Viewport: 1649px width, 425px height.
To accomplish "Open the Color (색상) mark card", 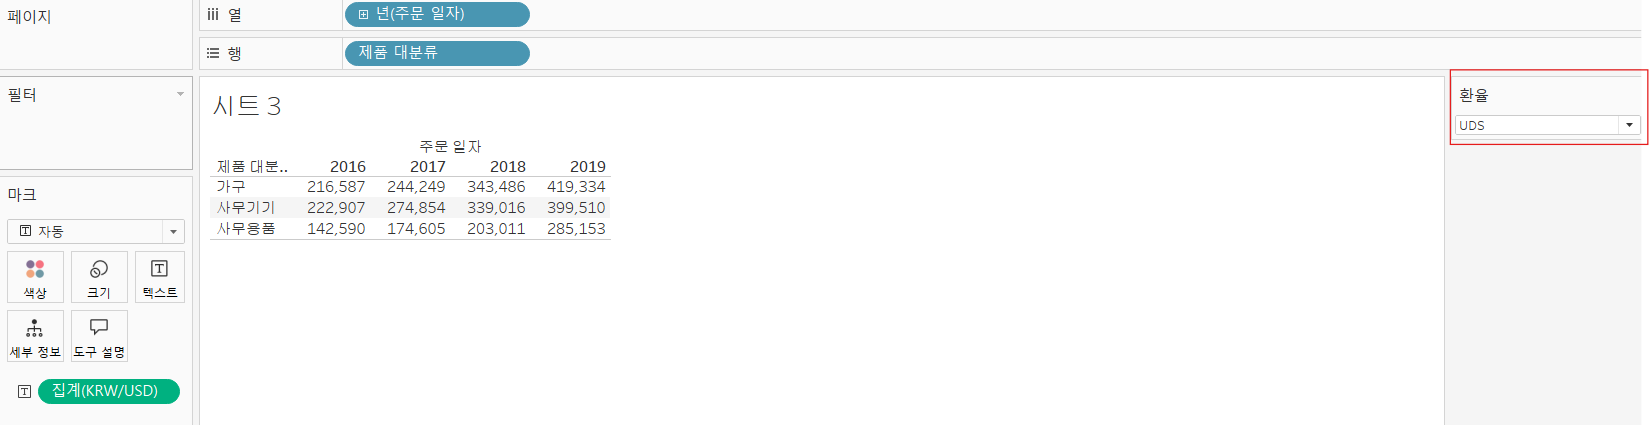I will pos(35,277).
